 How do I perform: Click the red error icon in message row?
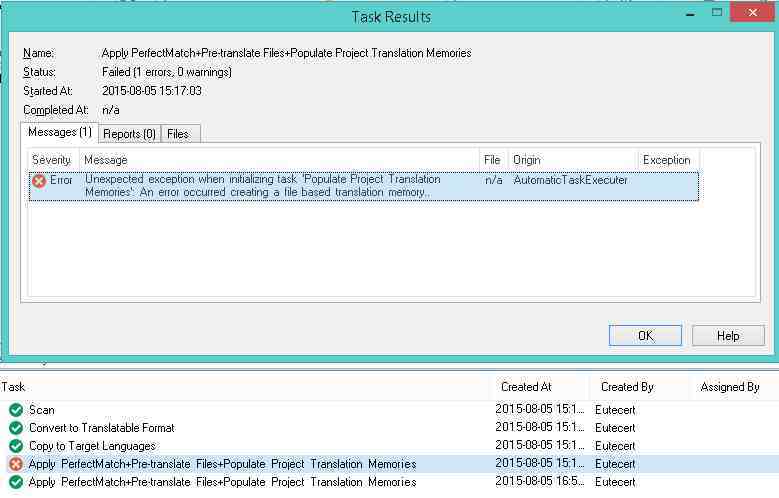pyautogui.click(x=39, y=181)
